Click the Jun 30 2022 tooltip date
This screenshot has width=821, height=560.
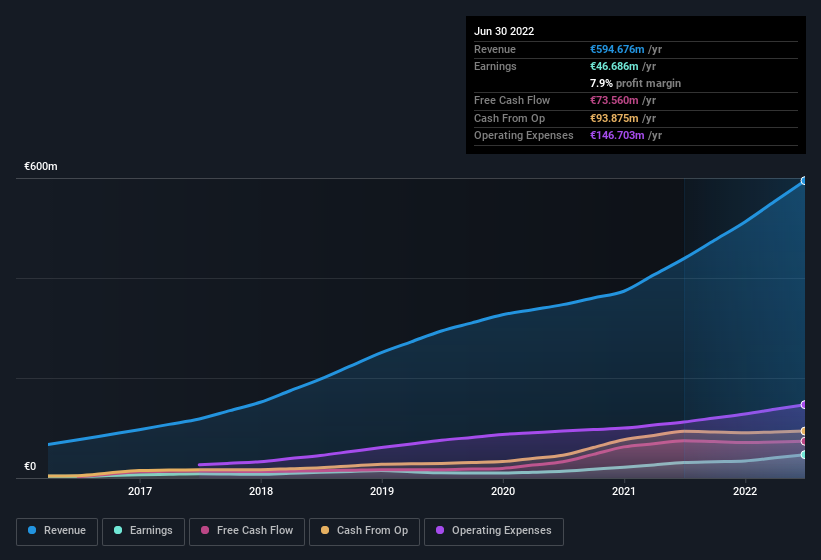point(504,31)
